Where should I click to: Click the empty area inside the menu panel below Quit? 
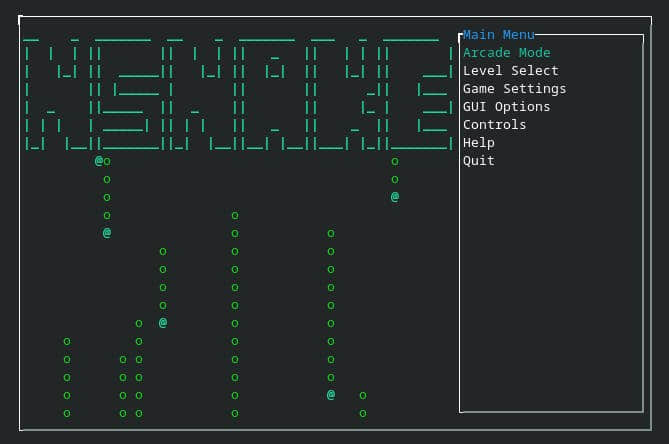pyautogui.click(x=550, y=290)
